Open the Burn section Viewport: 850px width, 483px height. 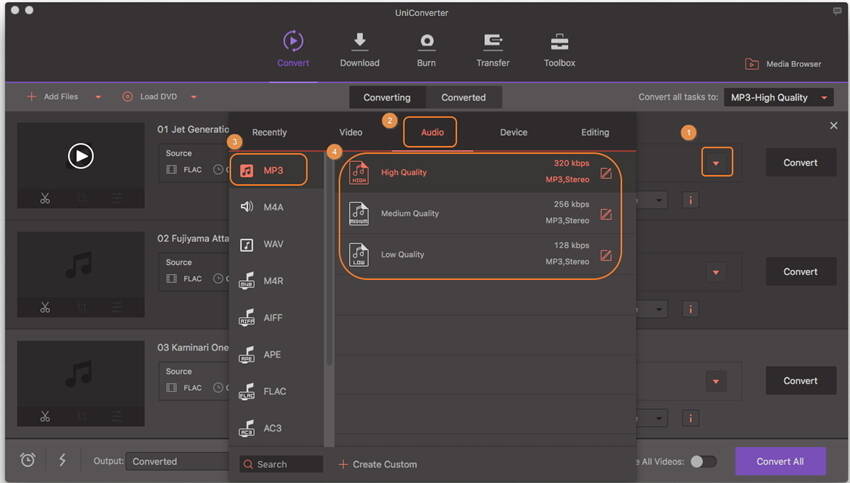pyautogui.click(x=426, y=50)
